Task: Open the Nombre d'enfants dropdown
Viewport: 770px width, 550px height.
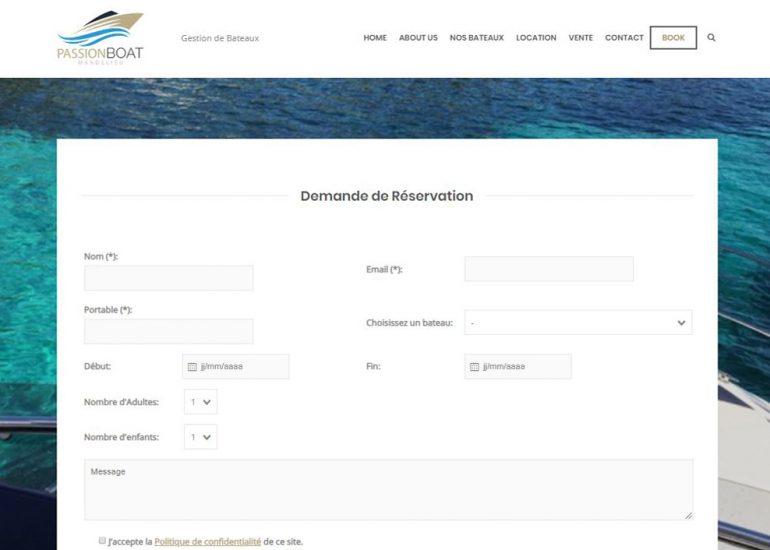Action: (x=201, y=437)
